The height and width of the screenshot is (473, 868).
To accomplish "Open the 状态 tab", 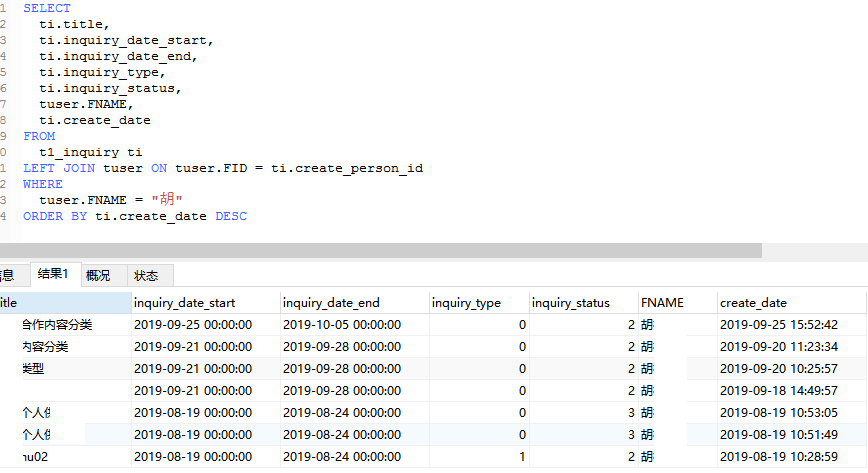I will (151, 275).
